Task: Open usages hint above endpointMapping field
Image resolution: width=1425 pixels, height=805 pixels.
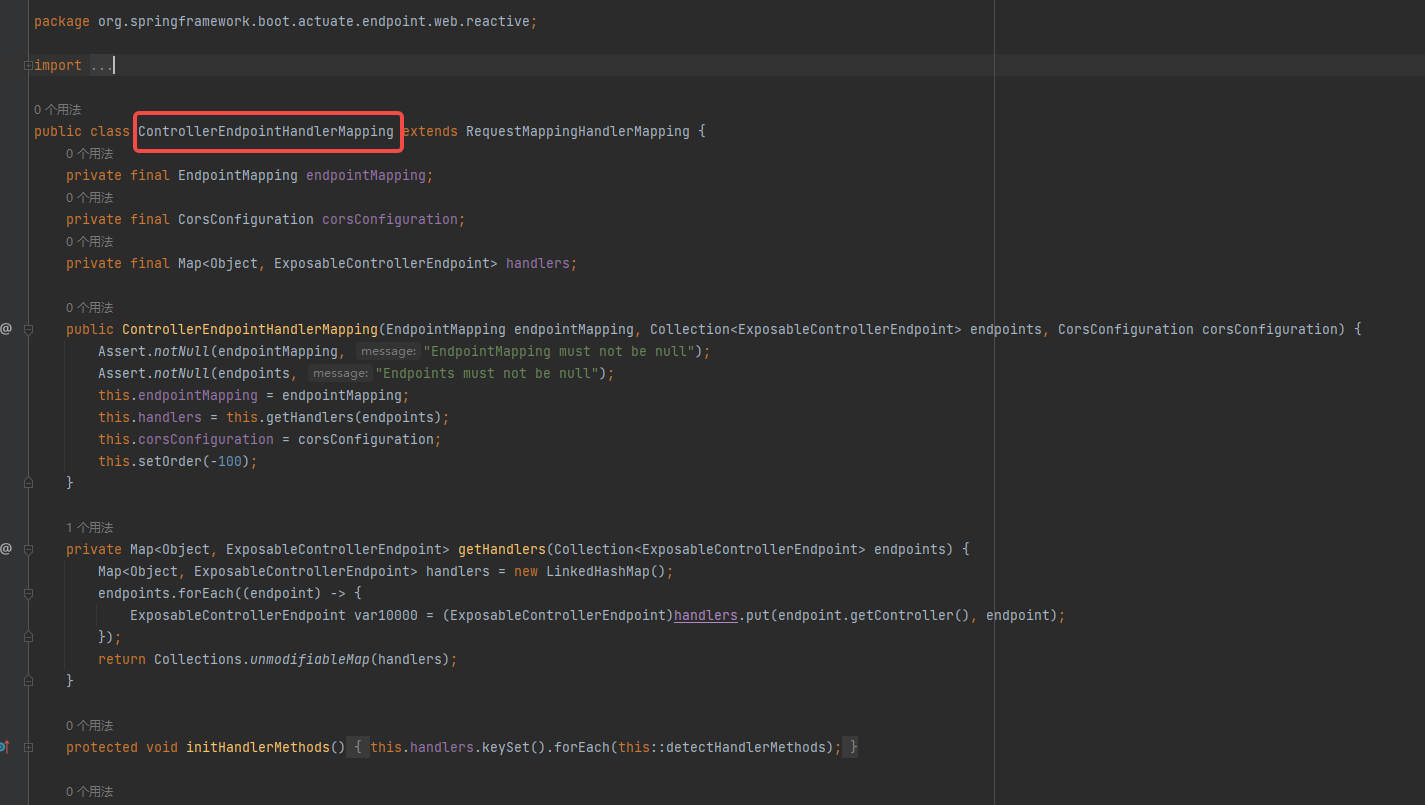Action: tap(89, 153)
